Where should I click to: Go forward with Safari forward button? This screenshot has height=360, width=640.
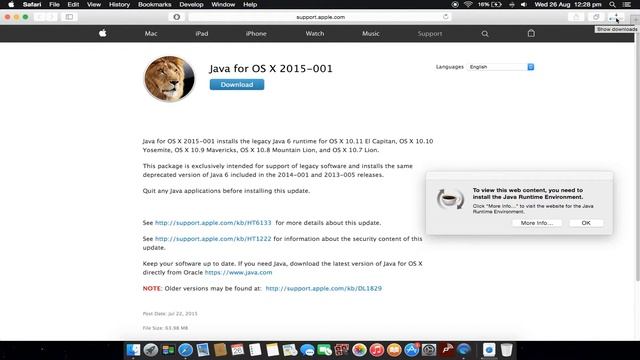click(x=51, y=17)
